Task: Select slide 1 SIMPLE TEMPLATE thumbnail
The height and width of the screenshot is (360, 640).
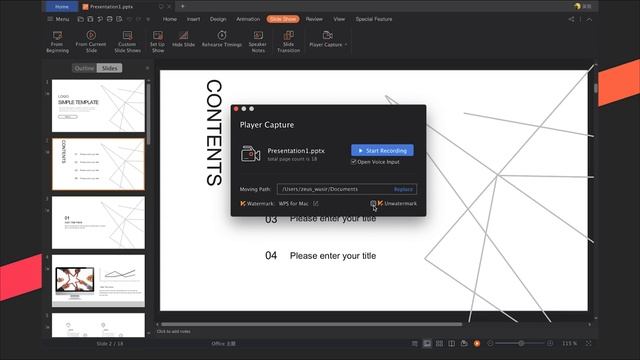Action: [x=98, y=106]
